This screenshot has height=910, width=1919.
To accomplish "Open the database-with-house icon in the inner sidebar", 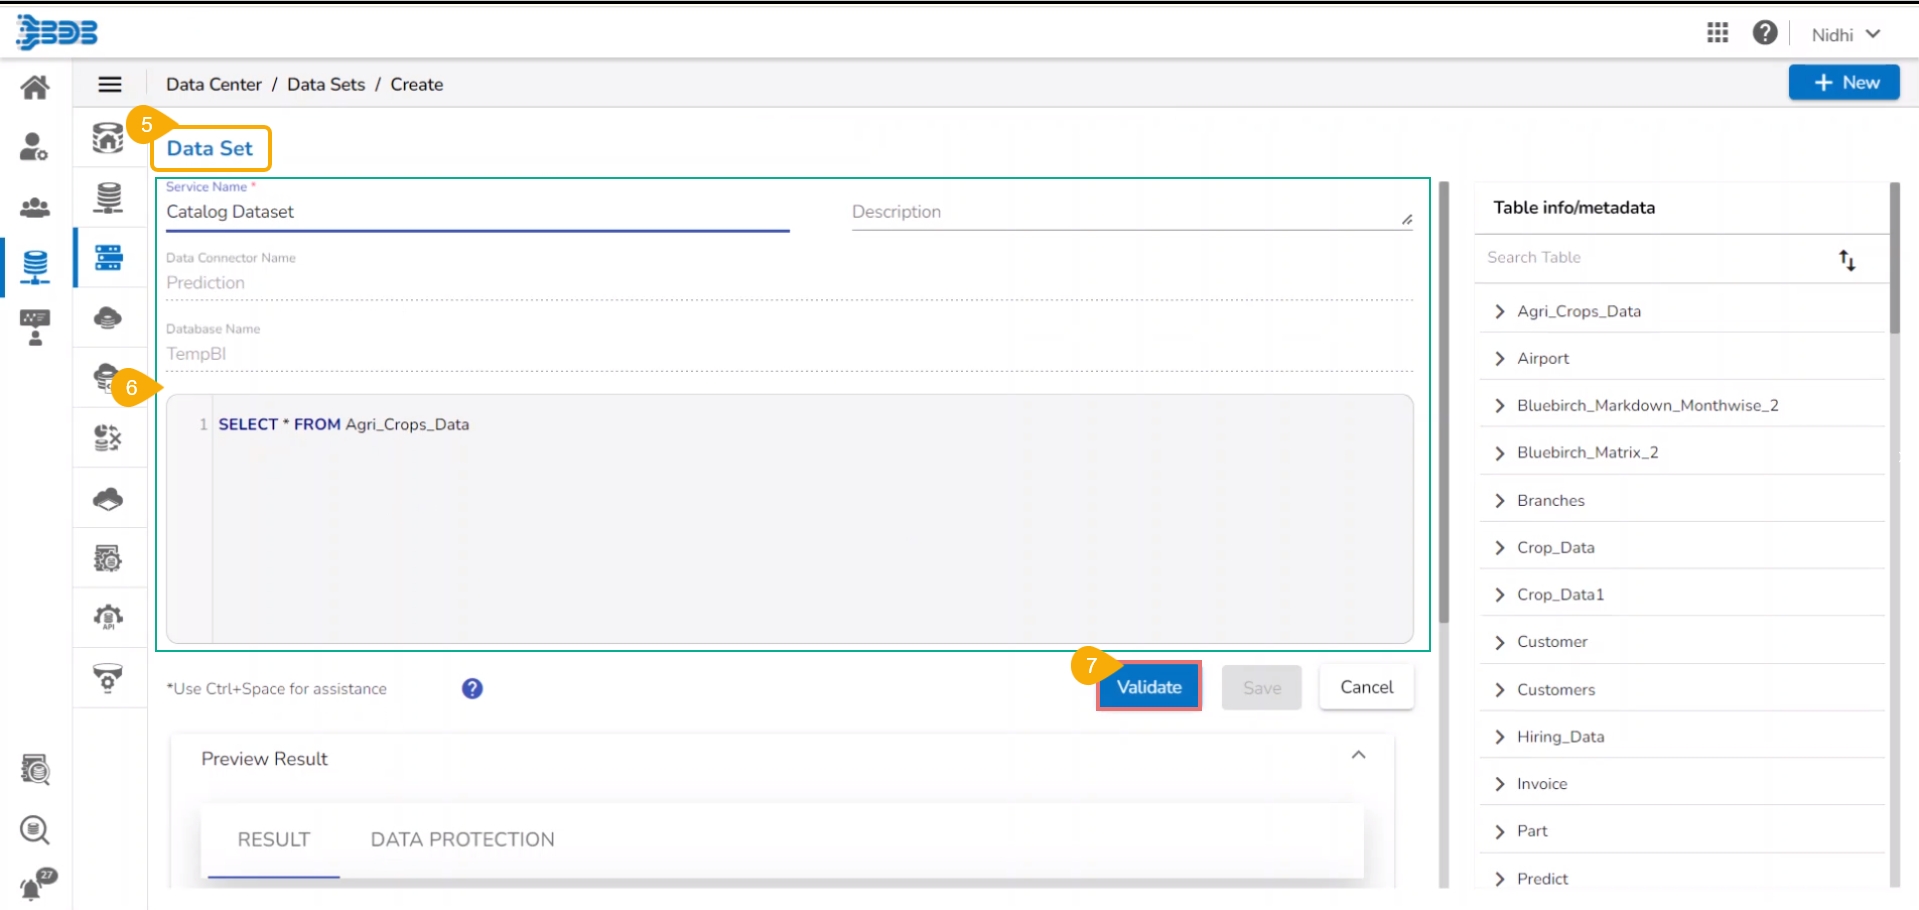I will click(108, 138).
